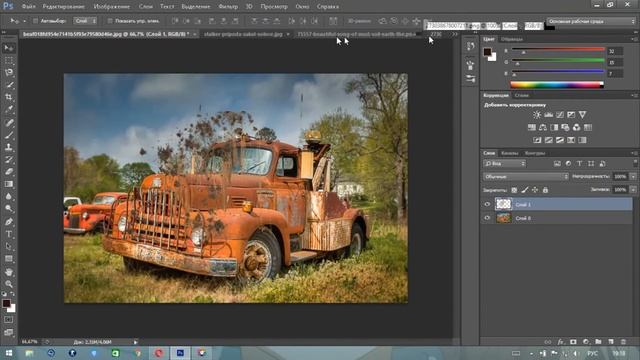Hide Слой 1 layer visibility
The image size is (640, 360).
click(487, 204)
